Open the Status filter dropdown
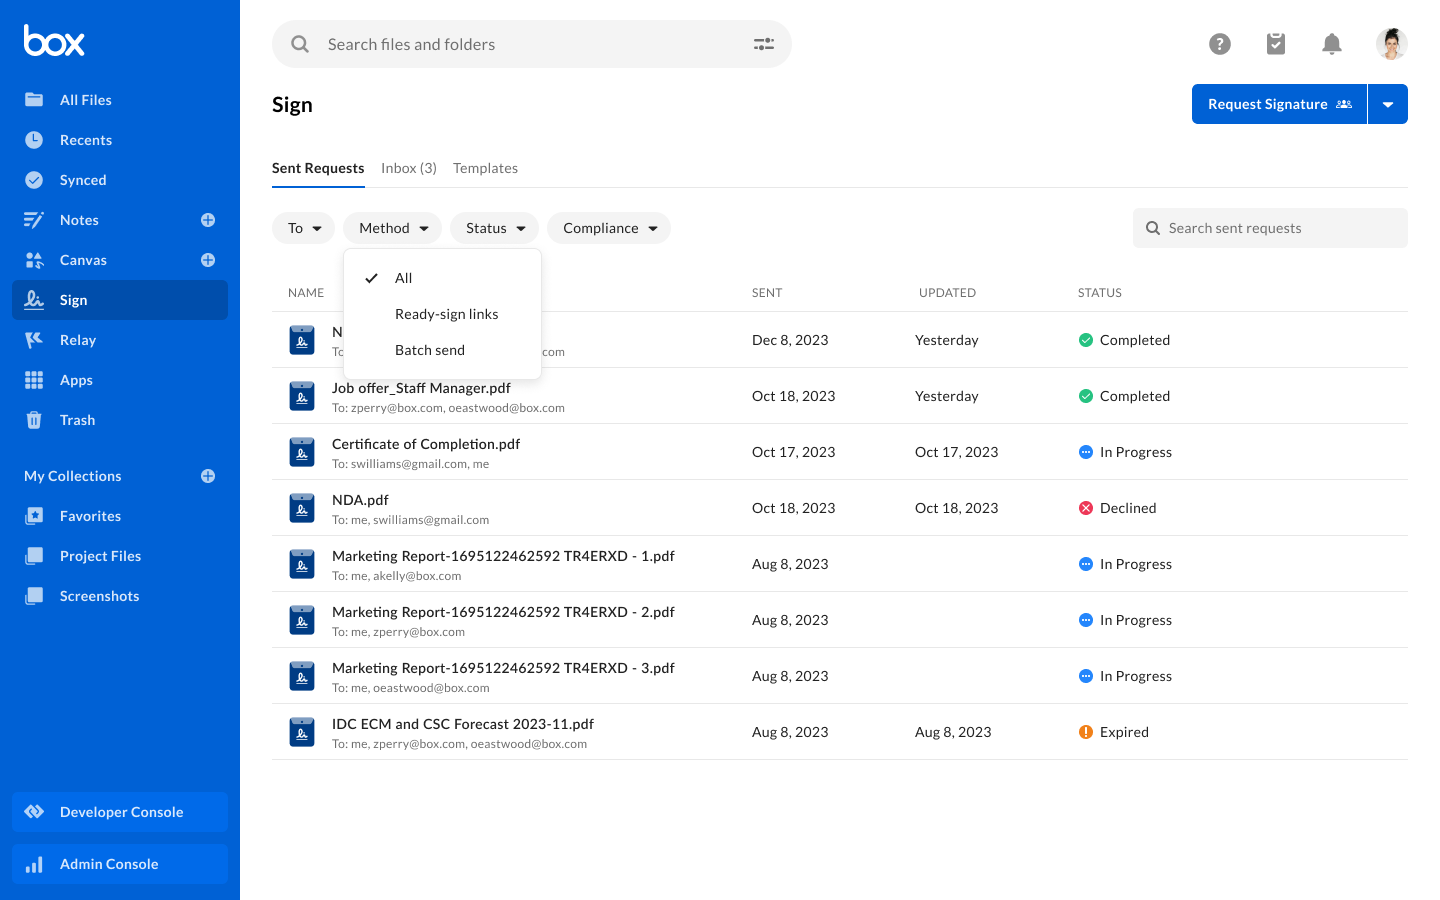1440x900 pixels. point(494,228)
